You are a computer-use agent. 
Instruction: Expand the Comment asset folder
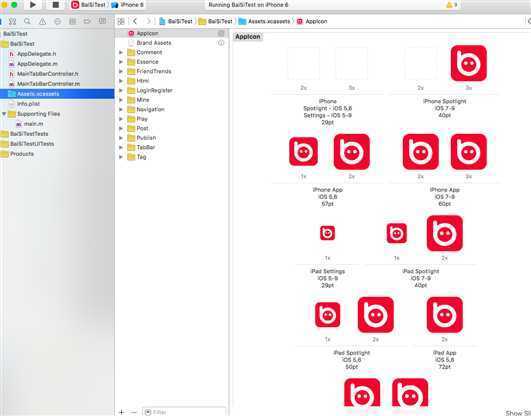(x=121, y=53)
